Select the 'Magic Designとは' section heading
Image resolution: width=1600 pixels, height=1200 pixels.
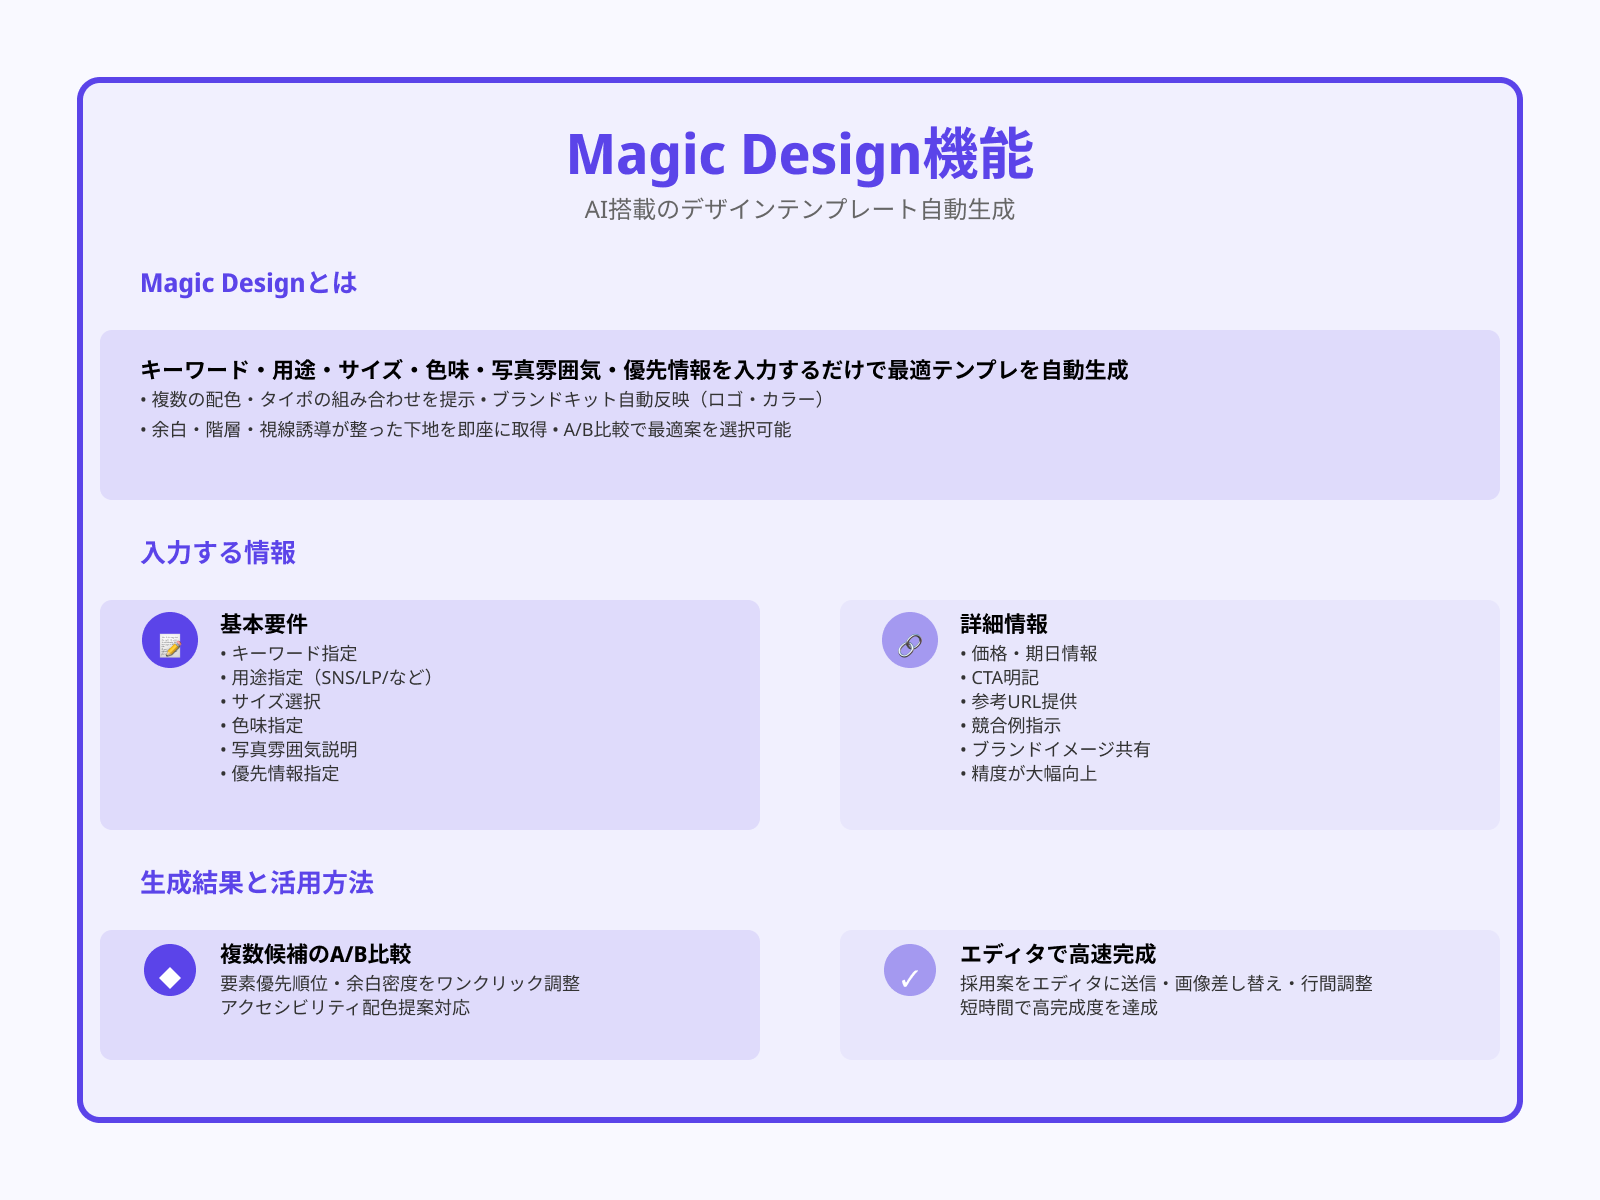click(248, 284)
